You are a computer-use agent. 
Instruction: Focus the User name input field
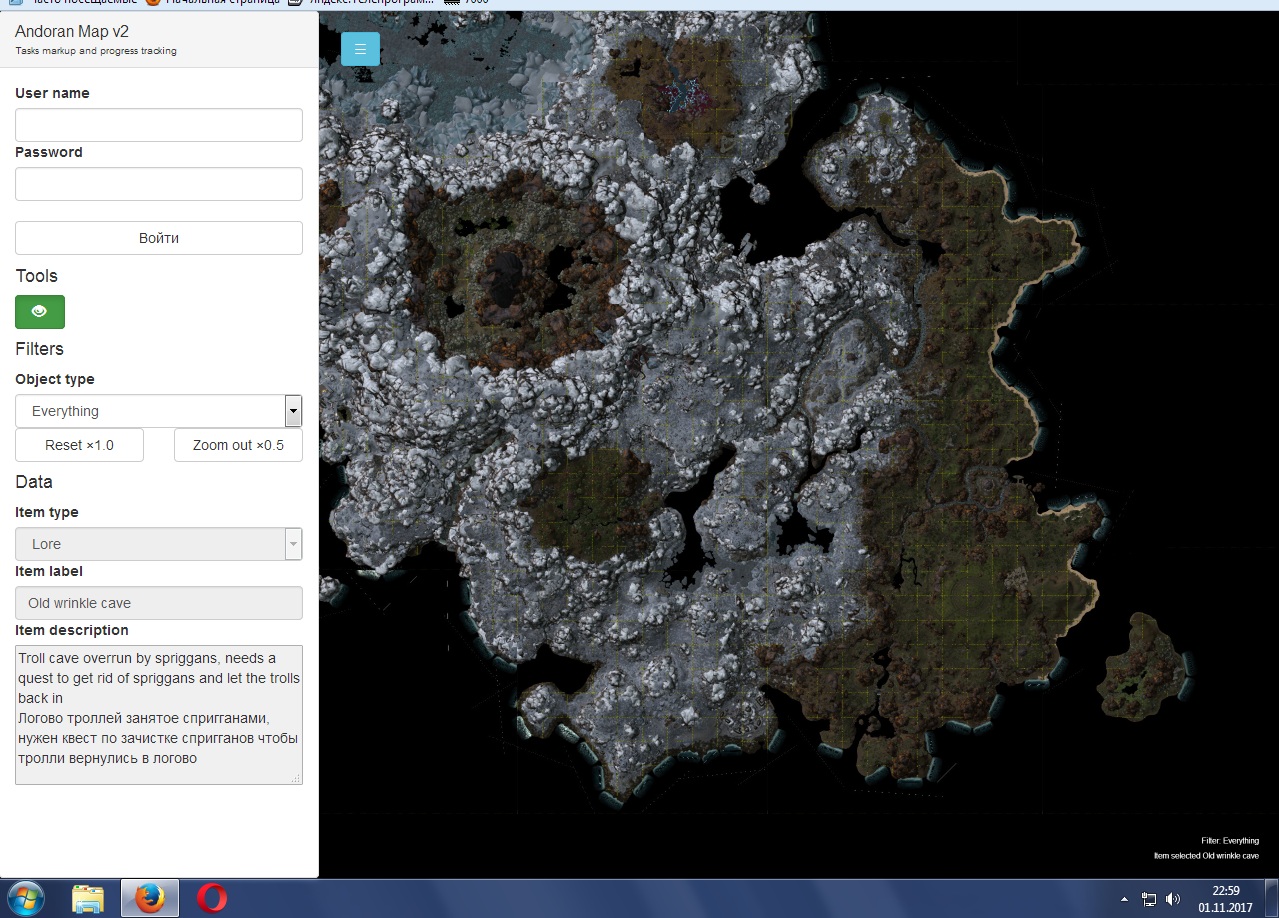click(x=158, y=125)
